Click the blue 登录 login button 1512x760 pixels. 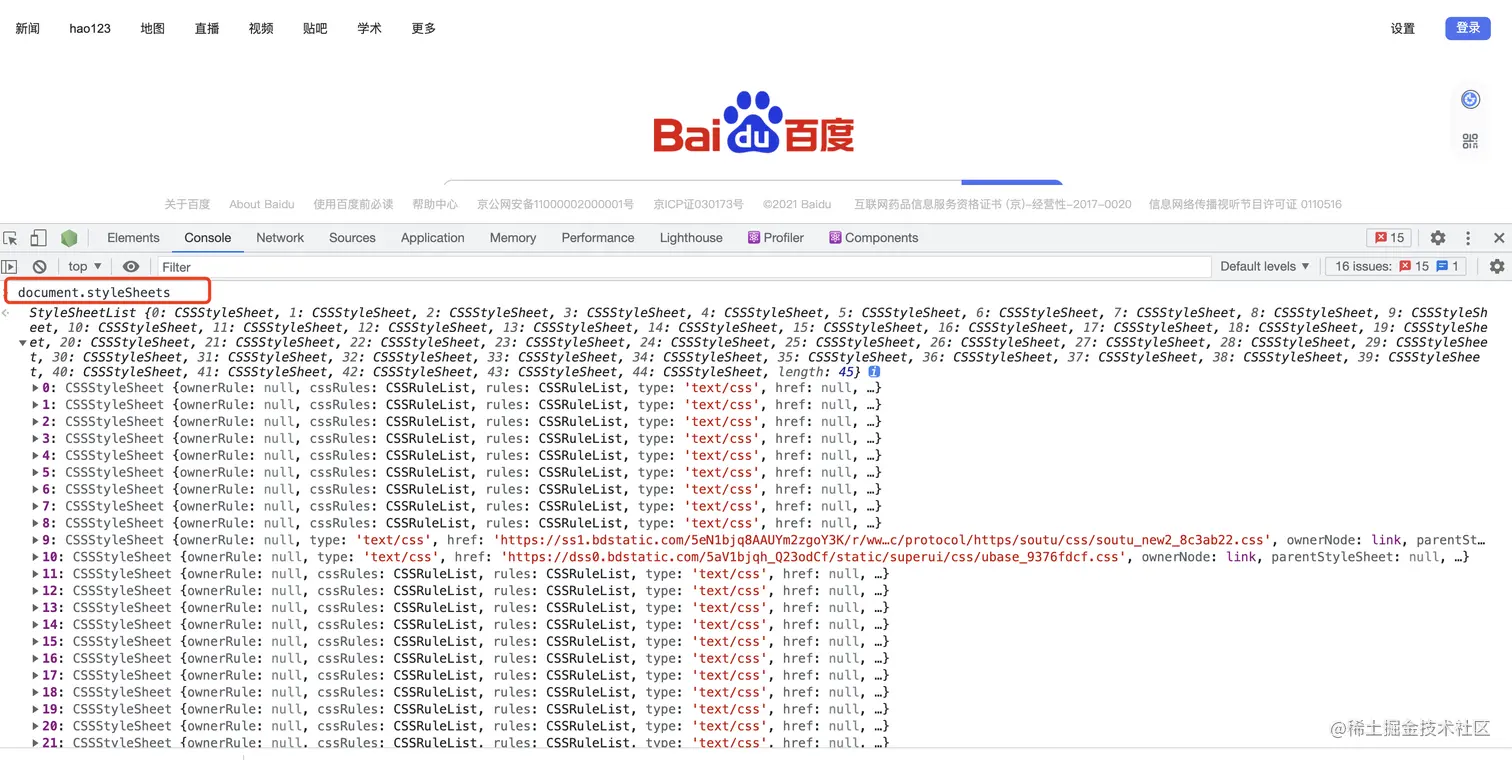pos(1468,28)
